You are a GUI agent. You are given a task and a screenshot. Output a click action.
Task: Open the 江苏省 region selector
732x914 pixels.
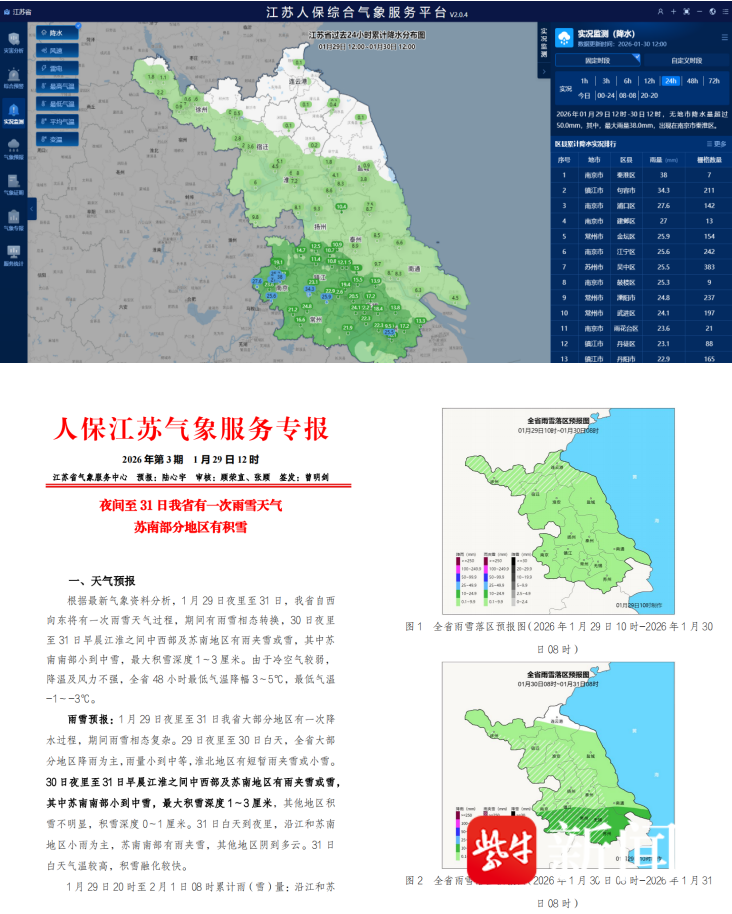coord(16,11)
